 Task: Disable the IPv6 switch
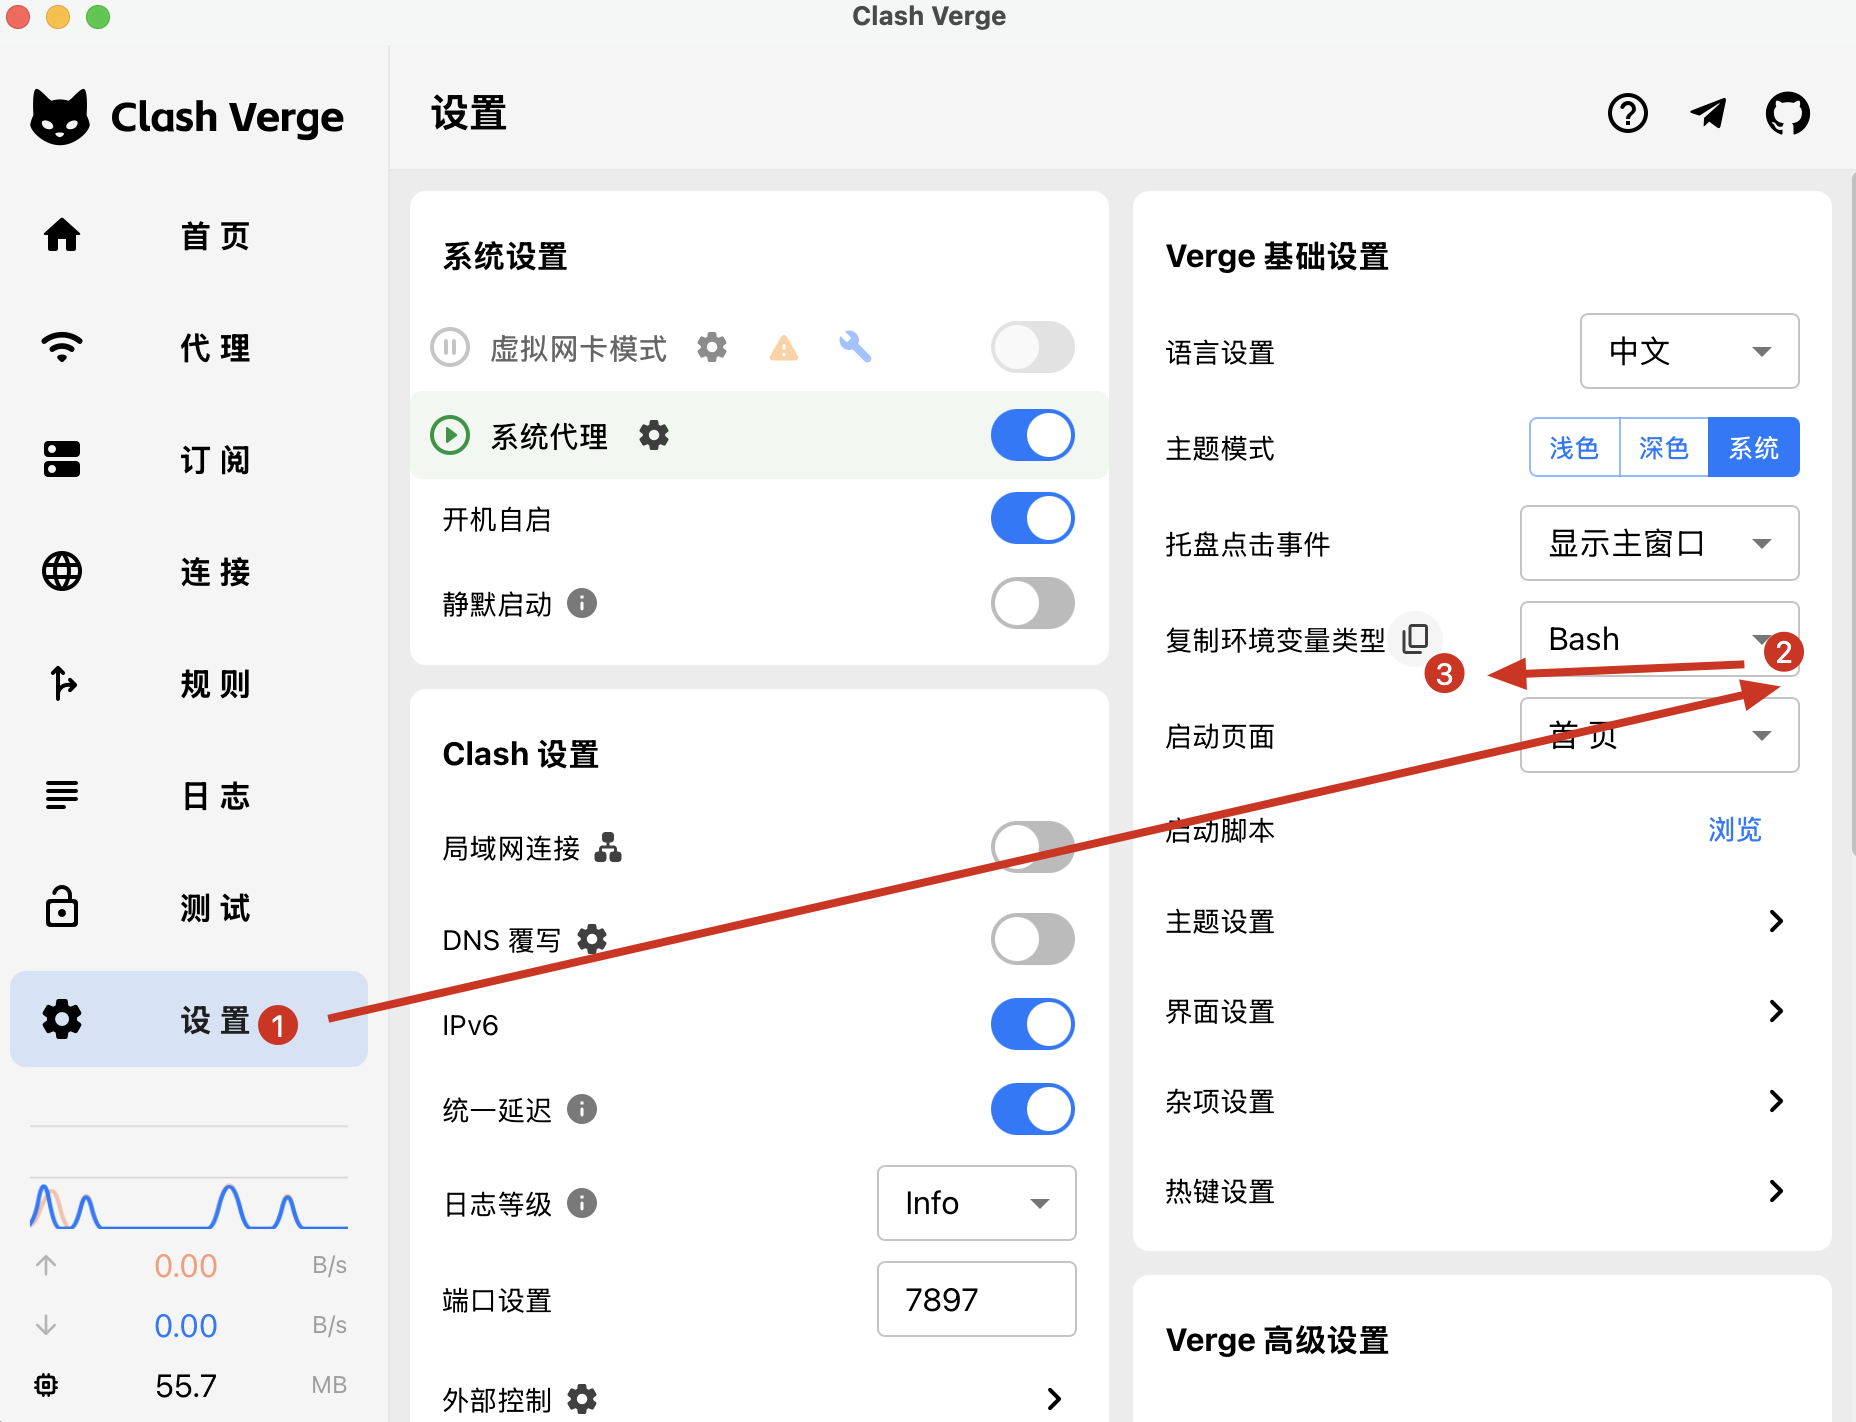[1032, 1024]
